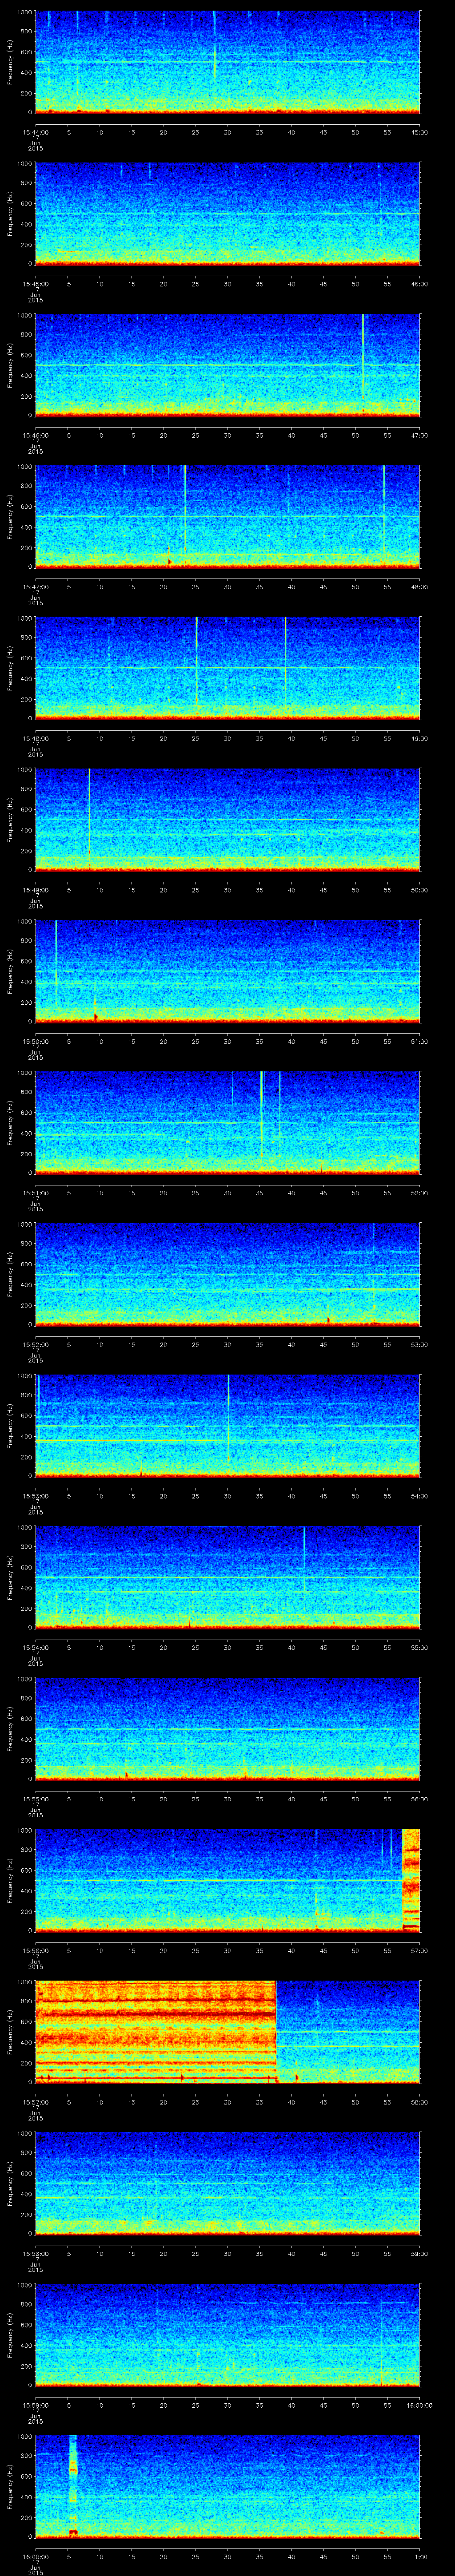This screenshot has width=455, height=2576.
Task: Open the spectrogram panel starting at 15:46:00
Action: [228, 365]
